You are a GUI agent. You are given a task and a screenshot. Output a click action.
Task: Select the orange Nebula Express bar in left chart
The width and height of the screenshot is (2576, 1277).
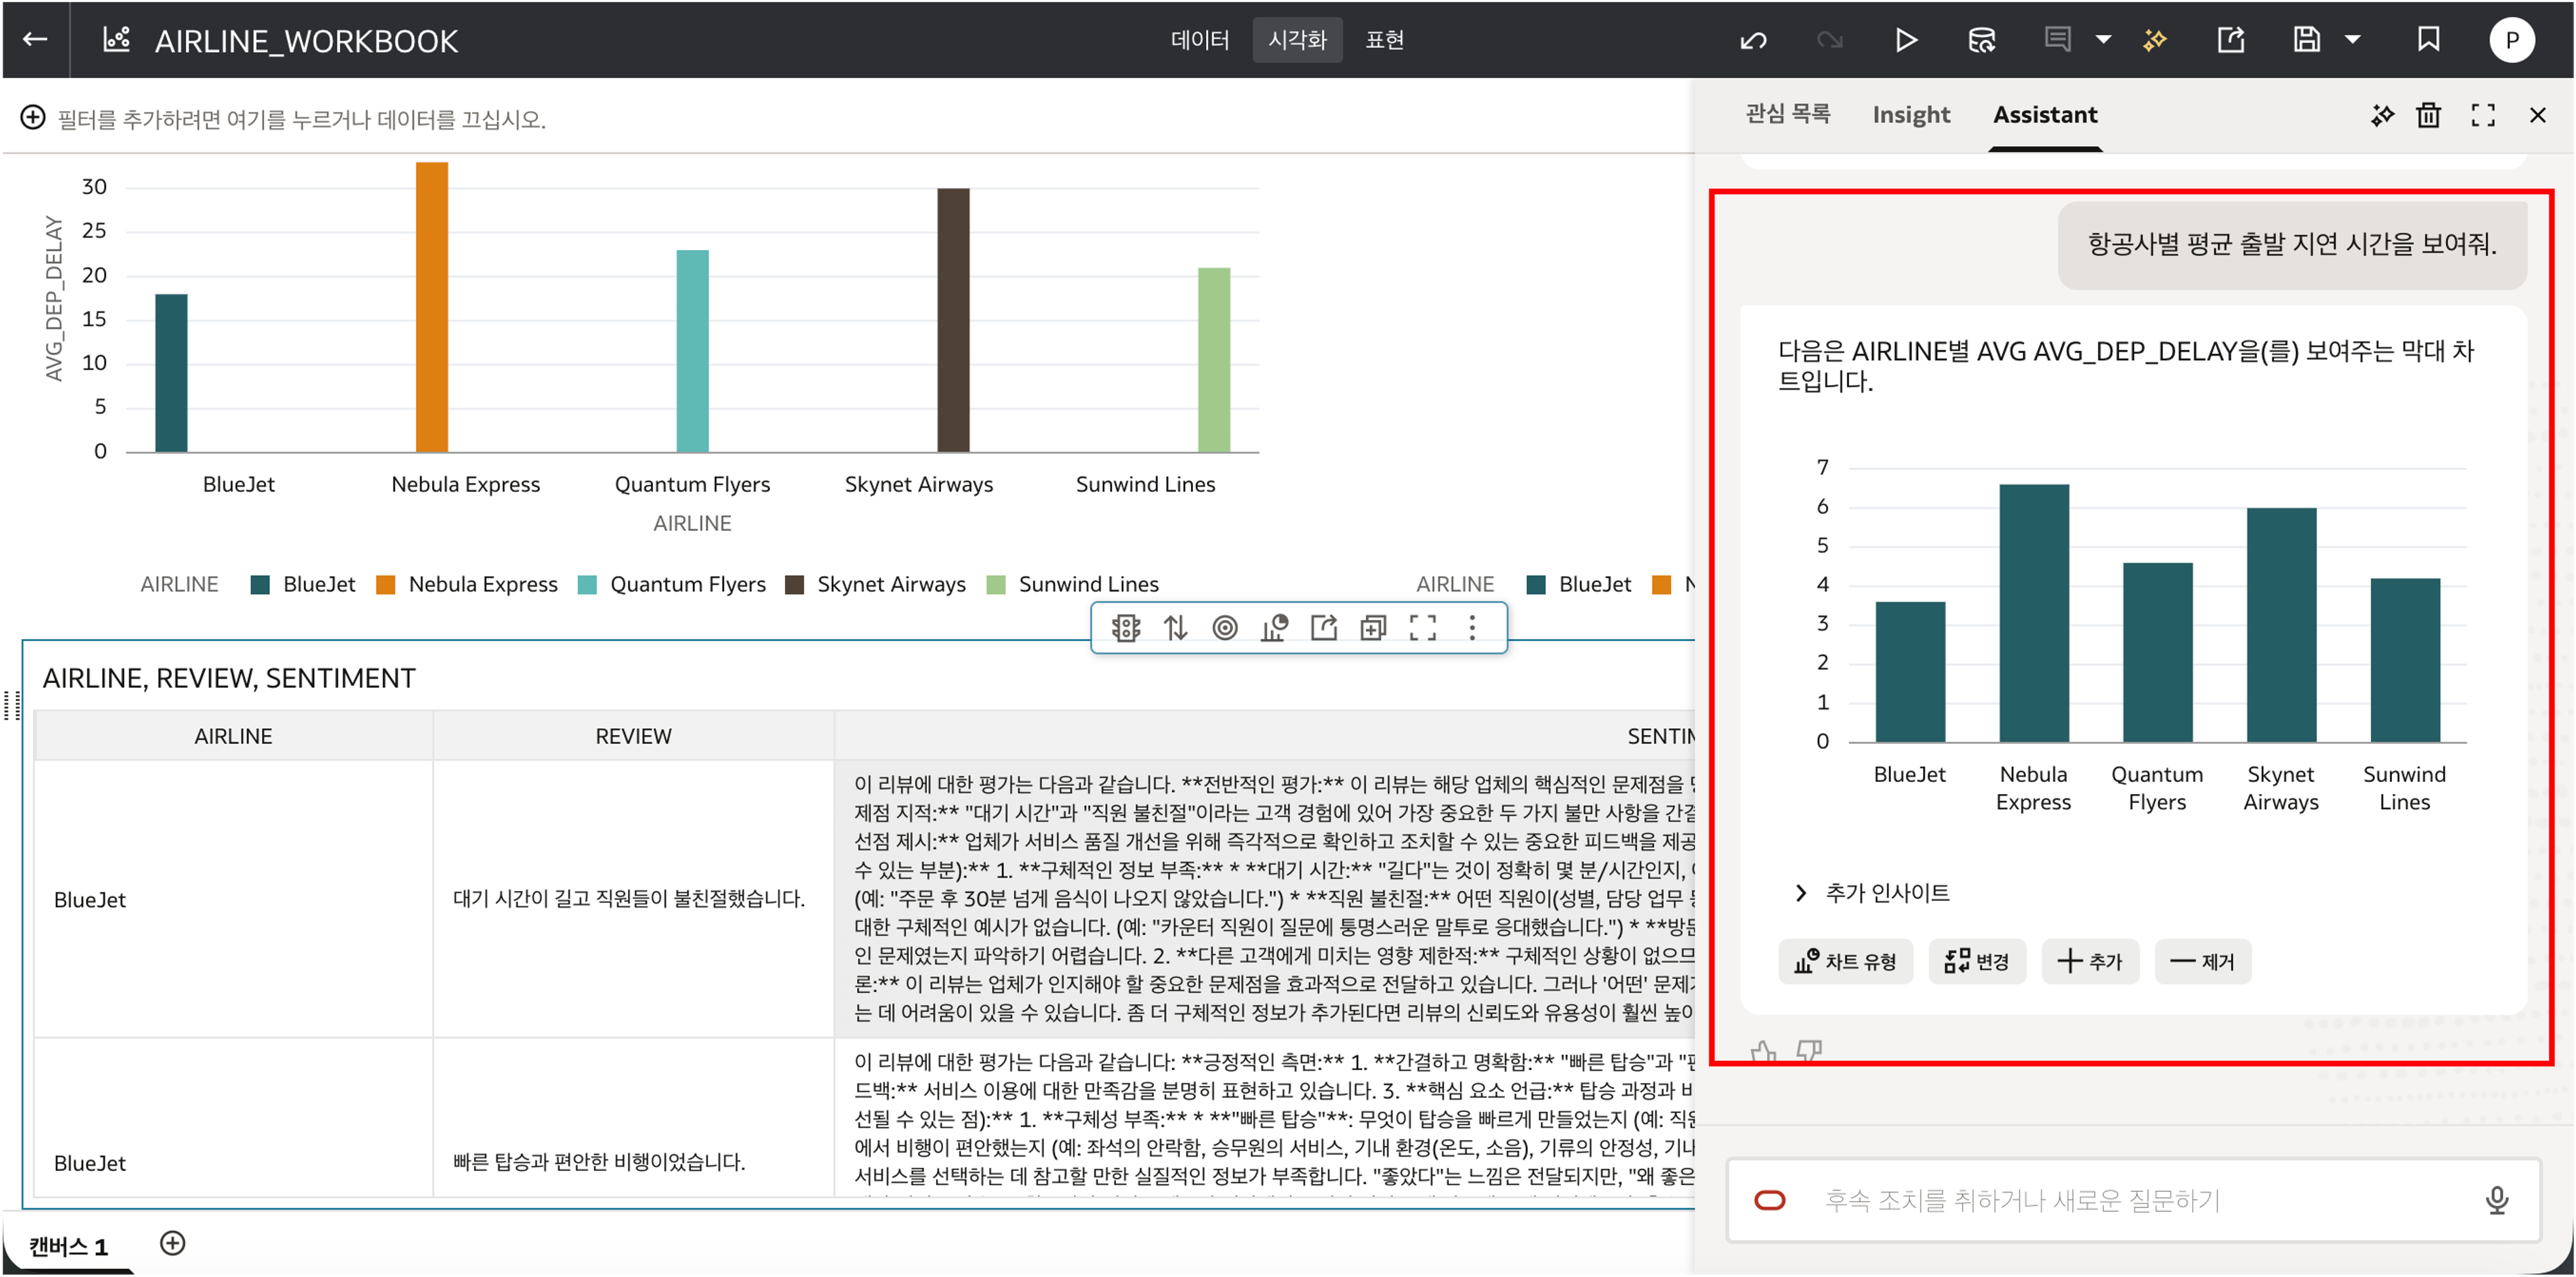pyautogui.click(x=431, y=307)
